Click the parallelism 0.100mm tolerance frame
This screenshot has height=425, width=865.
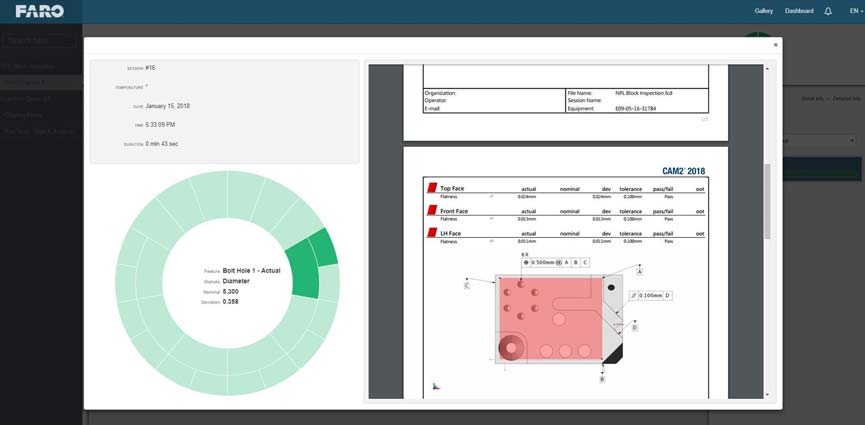pos(649,295)
